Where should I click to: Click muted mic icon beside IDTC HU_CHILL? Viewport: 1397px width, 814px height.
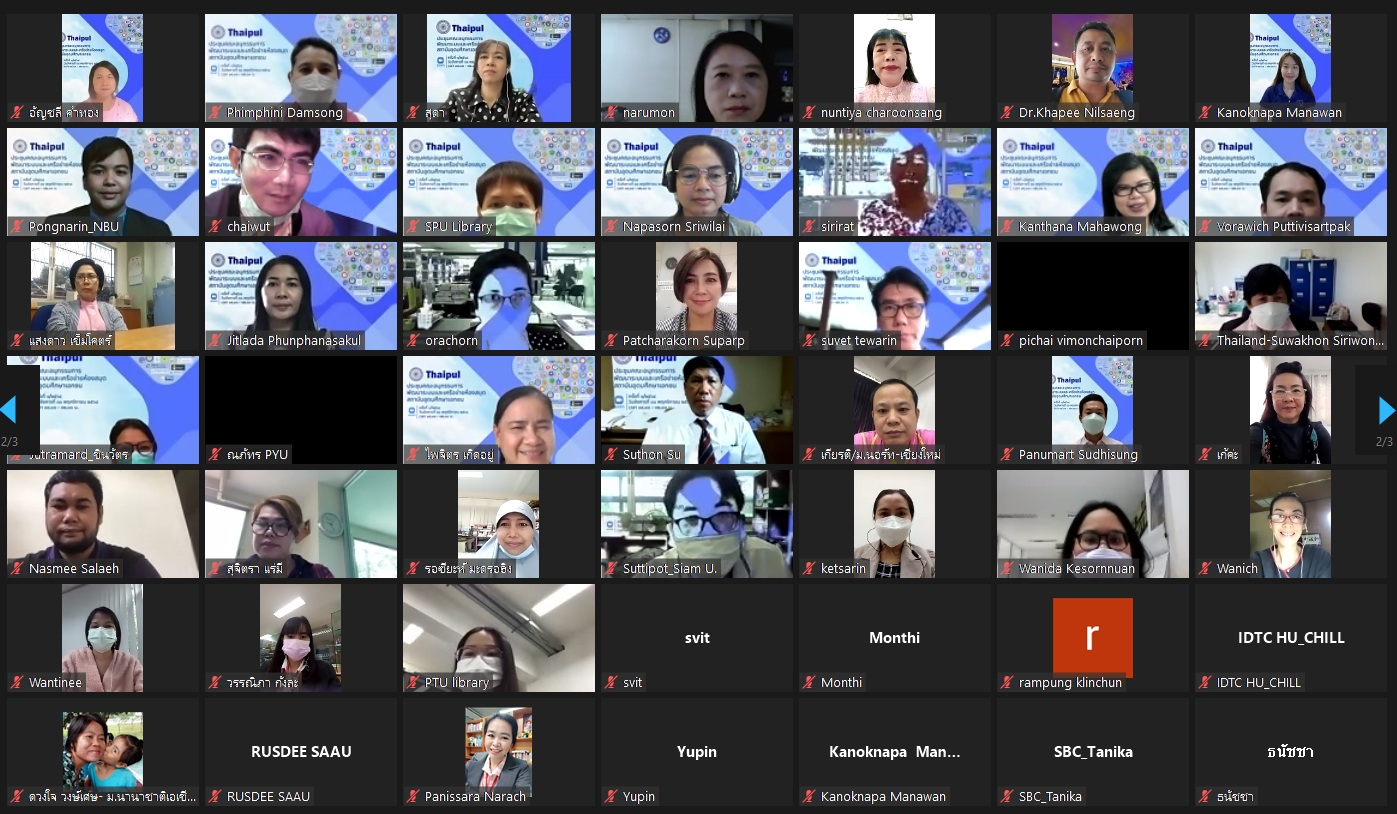coord(1205,683)
